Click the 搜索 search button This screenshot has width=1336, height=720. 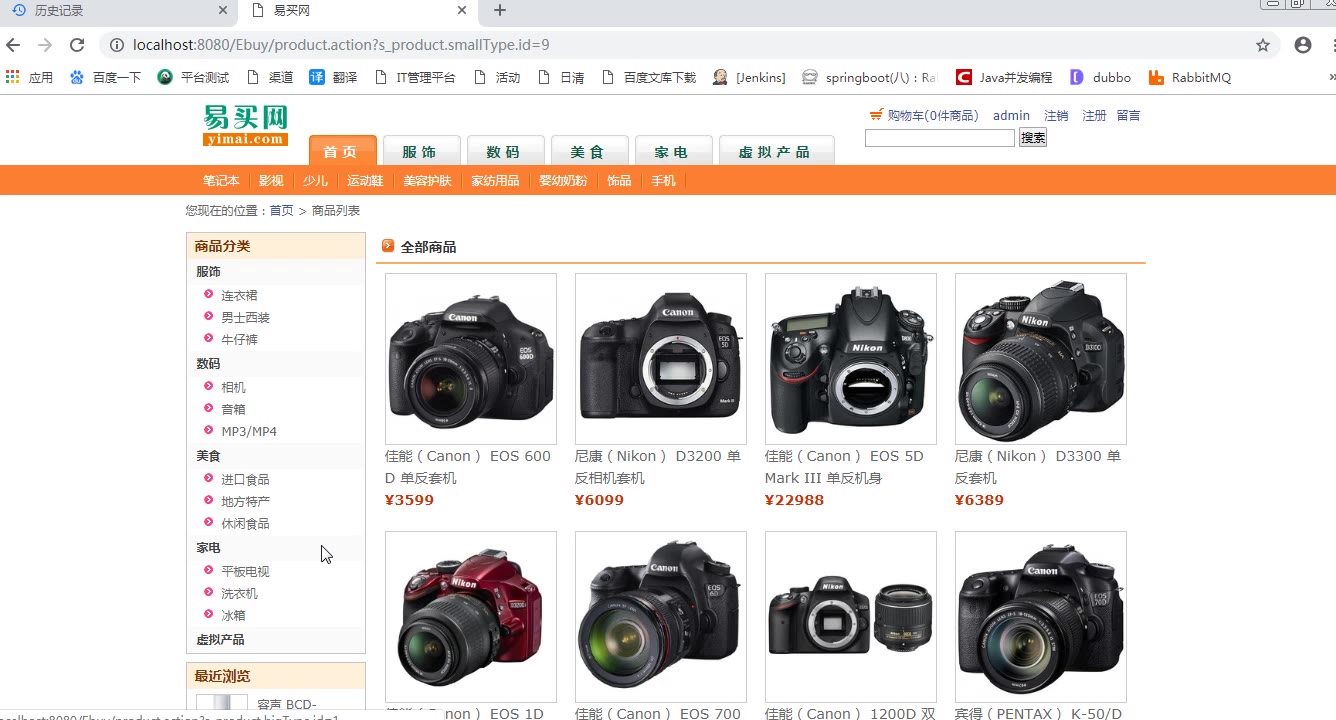pos(1033,138)
